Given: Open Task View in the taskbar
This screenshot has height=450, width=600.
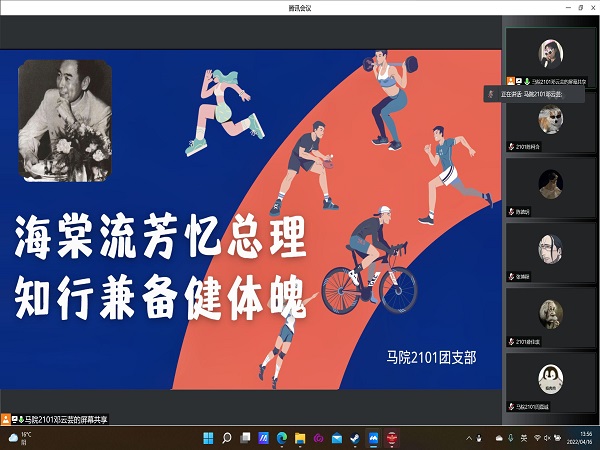Looking at the screenshot, I should point(245,438).
